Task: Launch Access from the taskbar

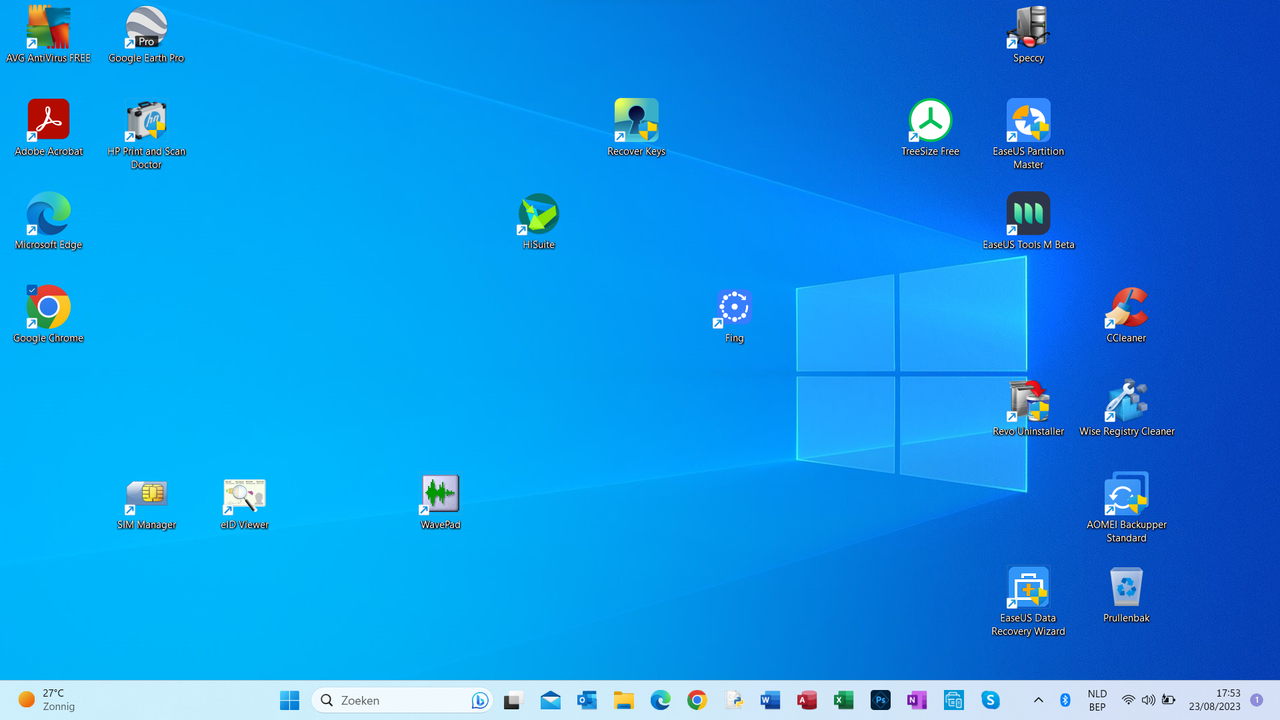Action: [x=807, y=700]
